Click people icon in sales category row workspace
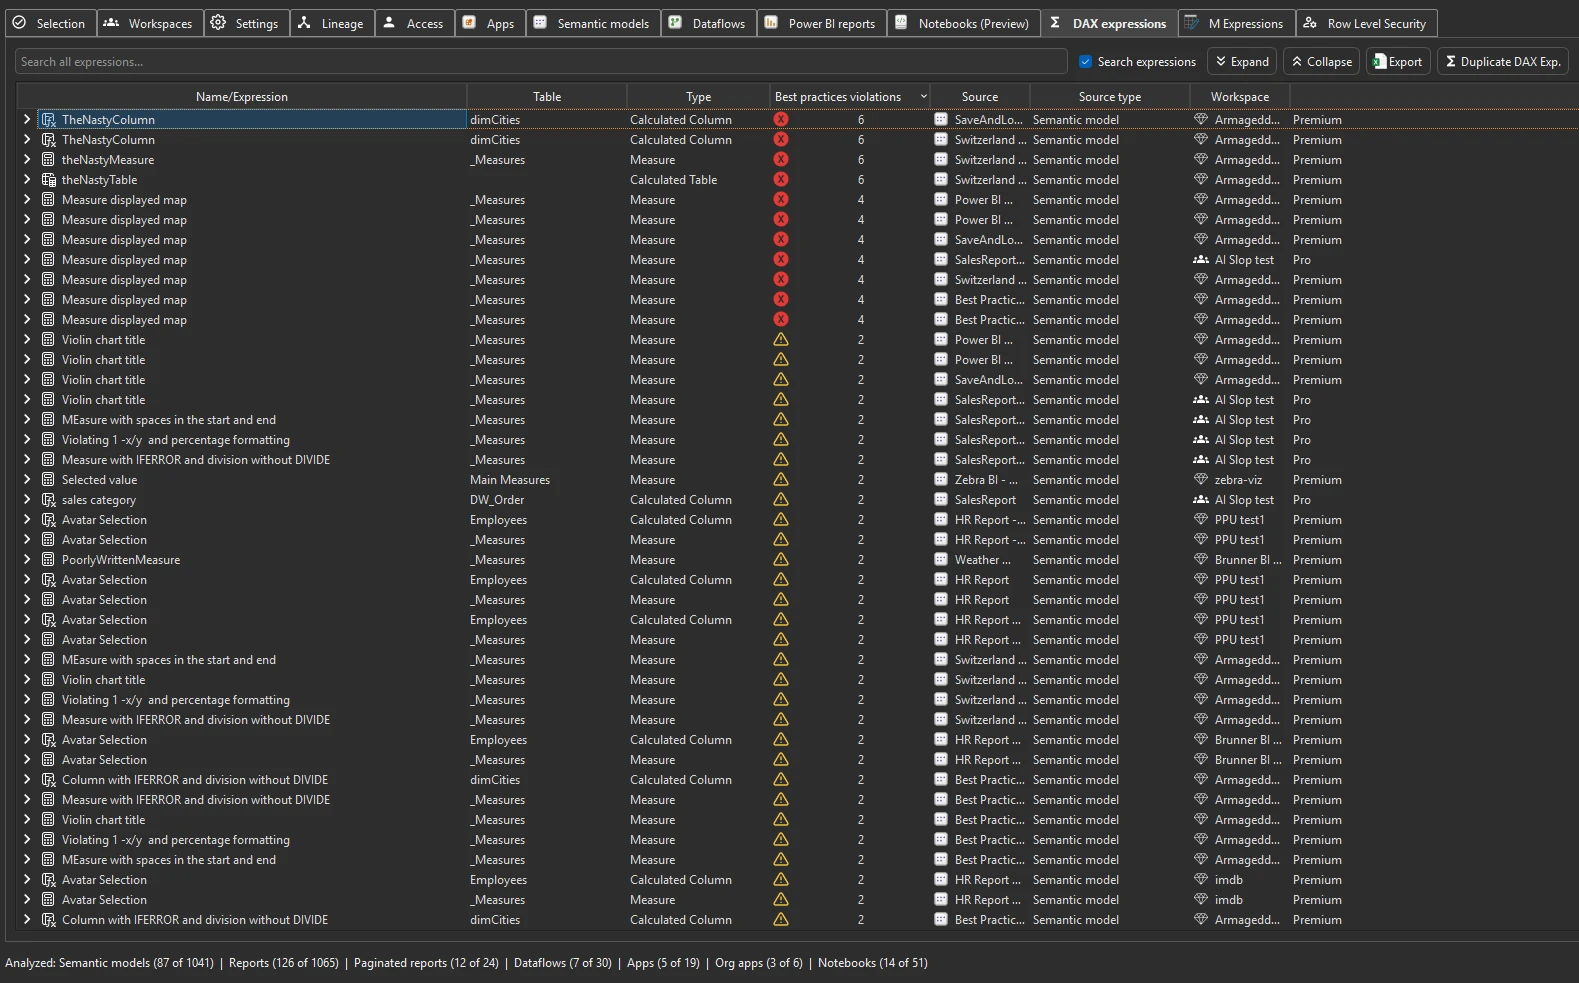Image resolution: width=1579 pixels, height=983 pixels. [x=1201, y=500]
